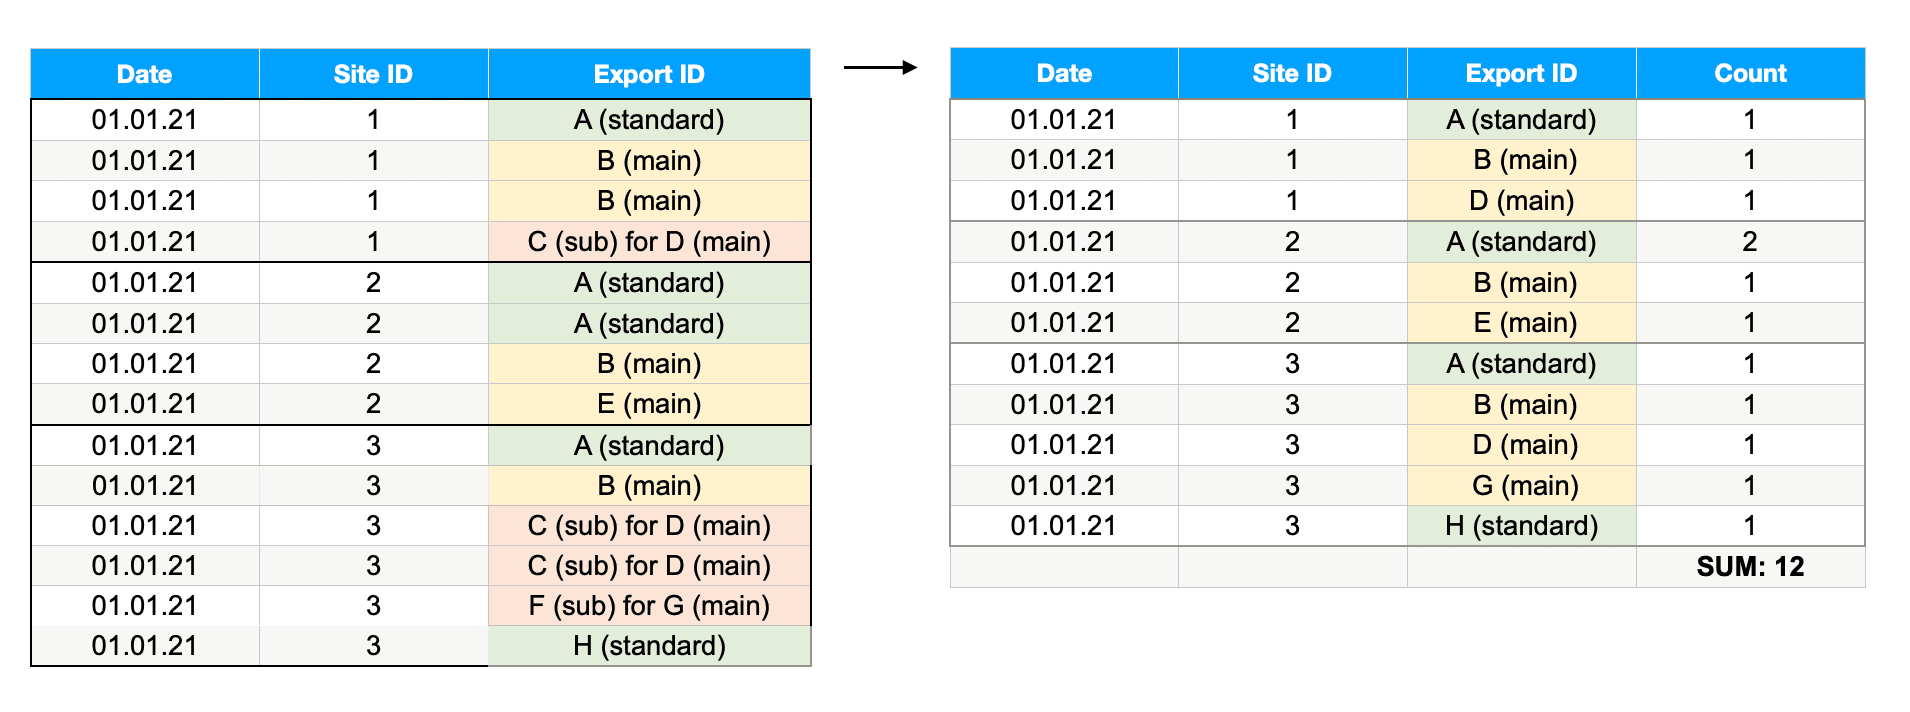Click the Date header in the right table

pos(1064,73)
